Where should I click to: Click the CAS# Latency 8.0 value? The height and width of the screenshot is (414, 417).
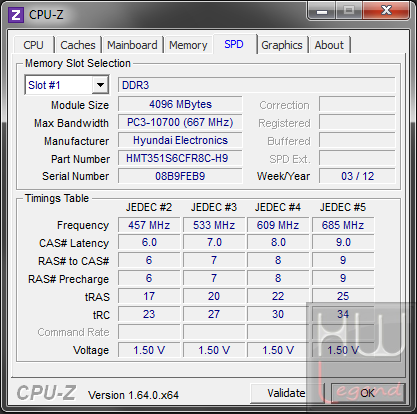tap(278, 242)
